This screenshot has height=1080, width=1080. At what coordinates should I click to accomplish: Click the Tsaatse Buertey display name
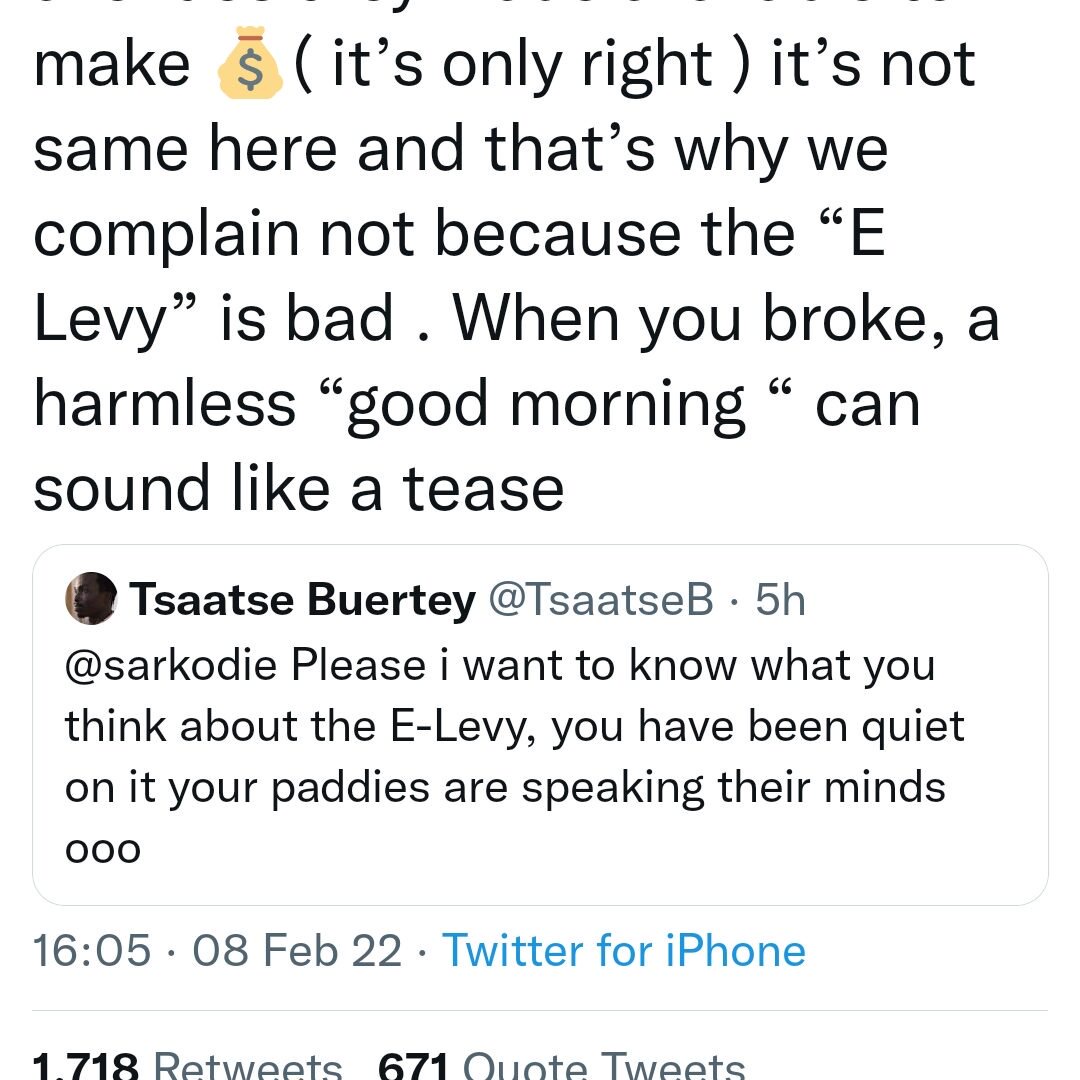pos(303,600)
